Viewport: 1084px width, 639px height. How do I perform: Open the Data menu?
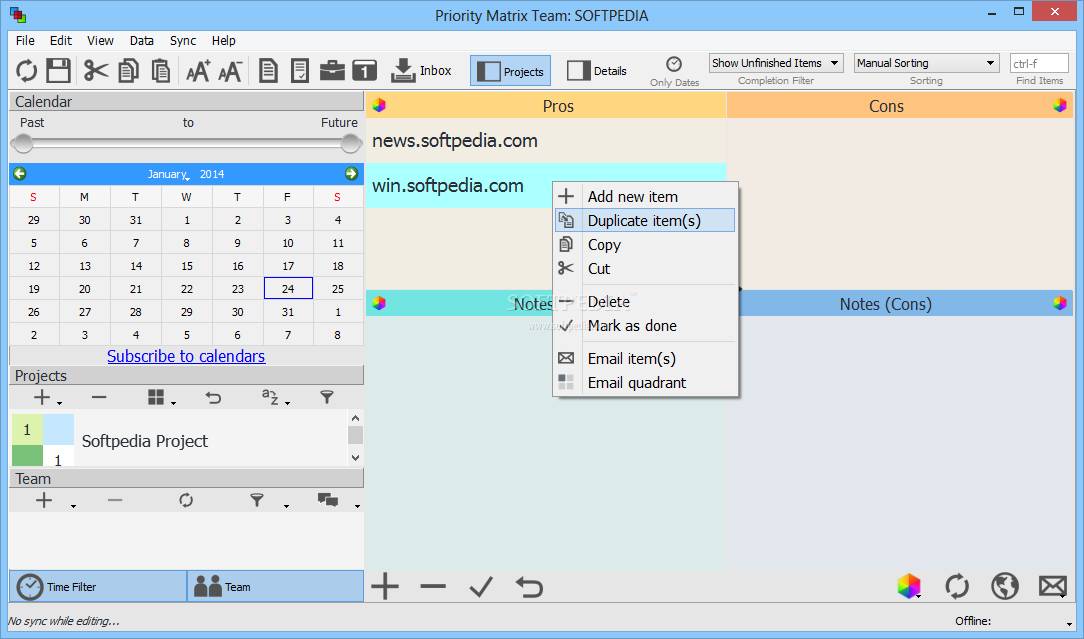(x=142, y=41)
